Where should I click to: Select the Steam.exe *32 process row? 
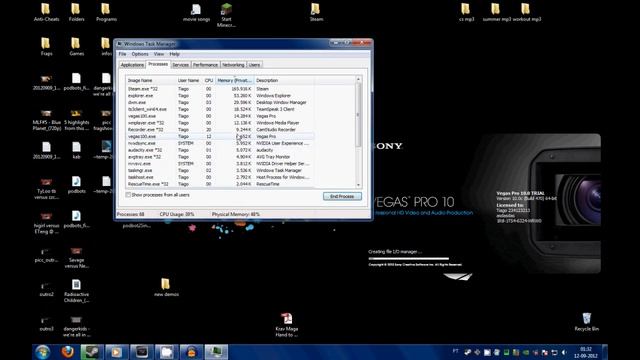[220, 89]
